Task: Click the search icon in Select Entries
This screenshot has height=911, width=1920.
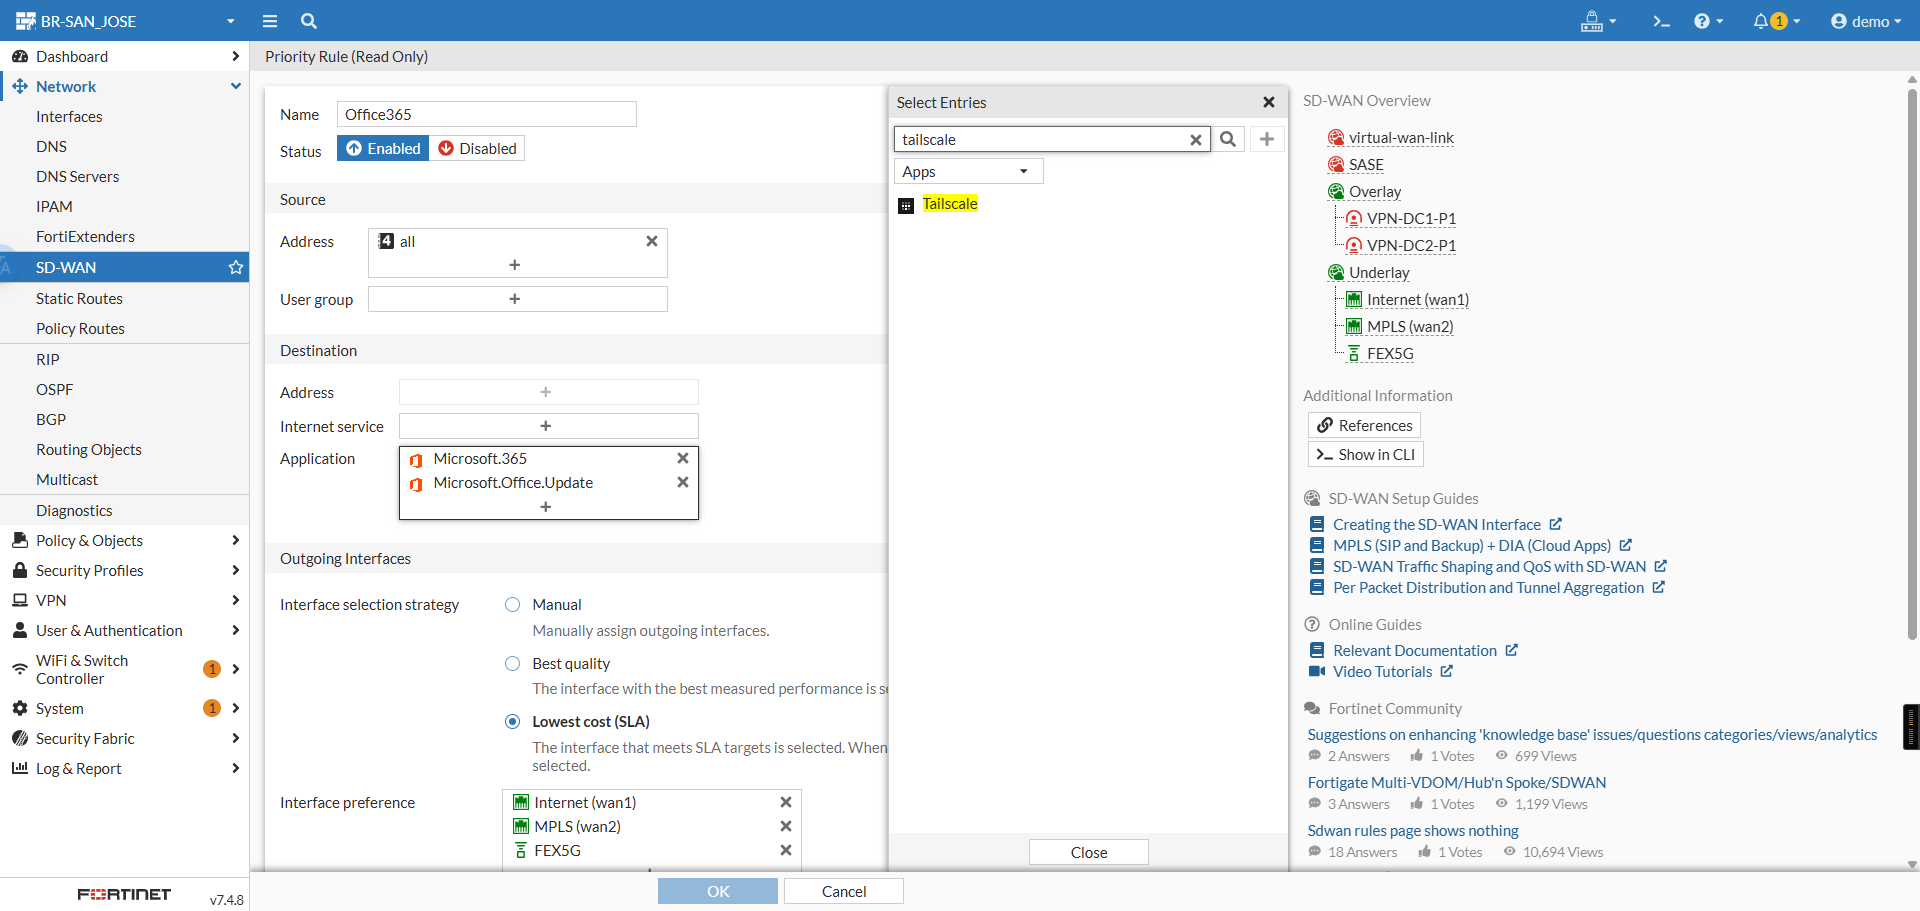Action: [1228, 140]
